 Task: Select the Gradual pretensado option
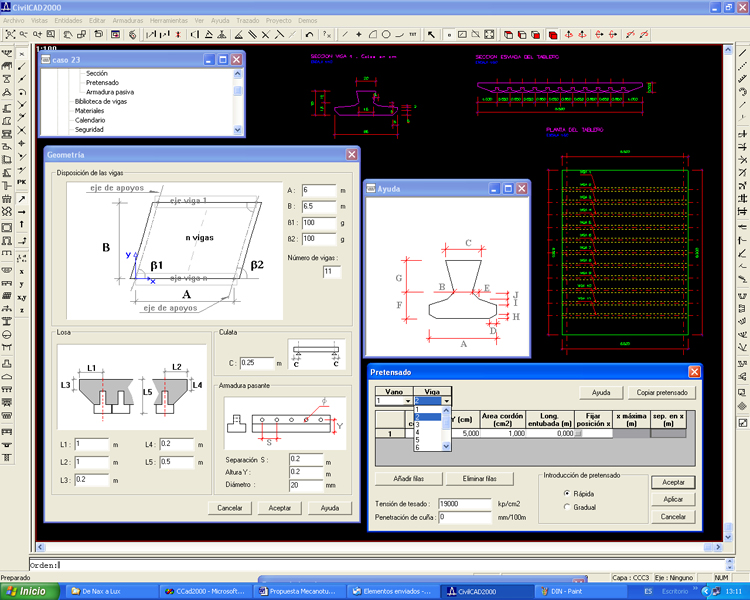[x=567, y=507]
